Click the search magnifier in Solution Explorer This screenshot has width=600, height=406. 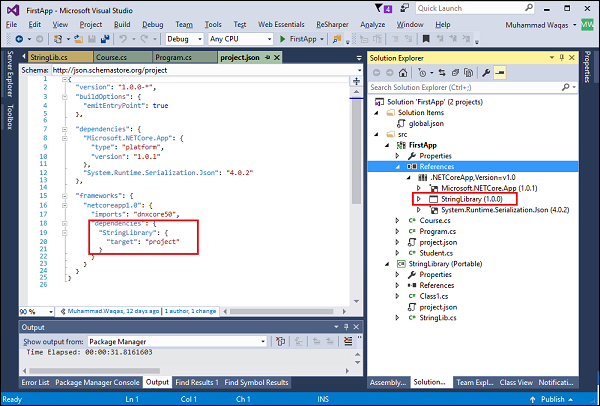[566, 88]
